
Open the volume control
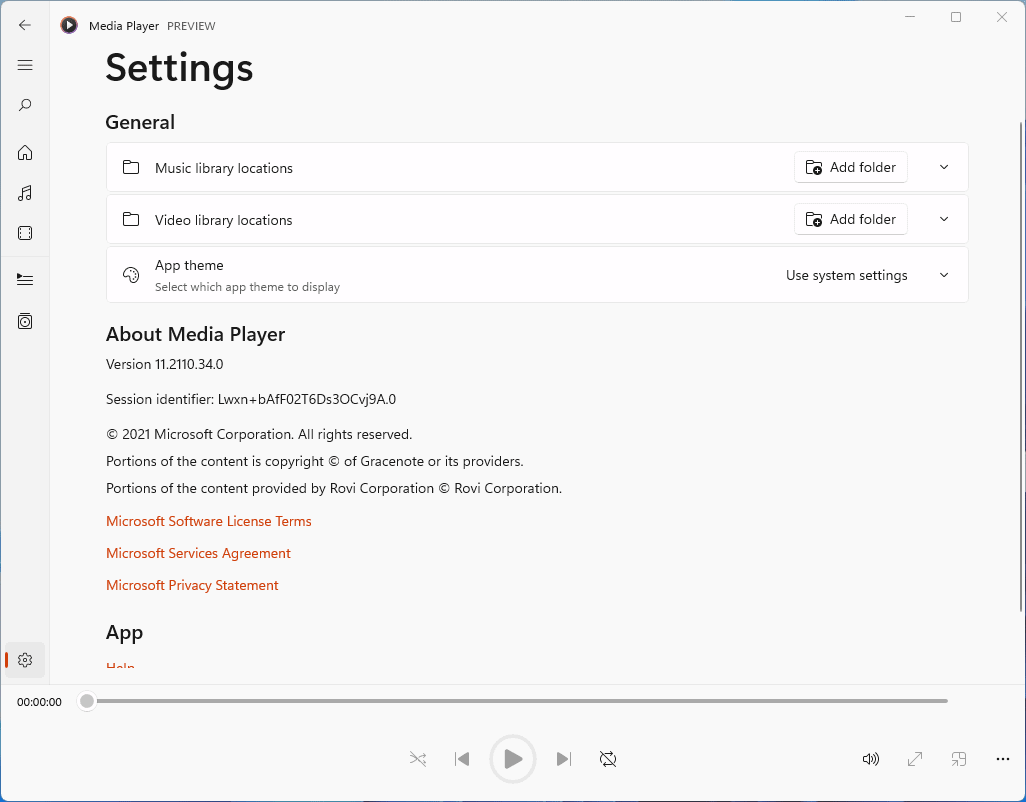870,759
